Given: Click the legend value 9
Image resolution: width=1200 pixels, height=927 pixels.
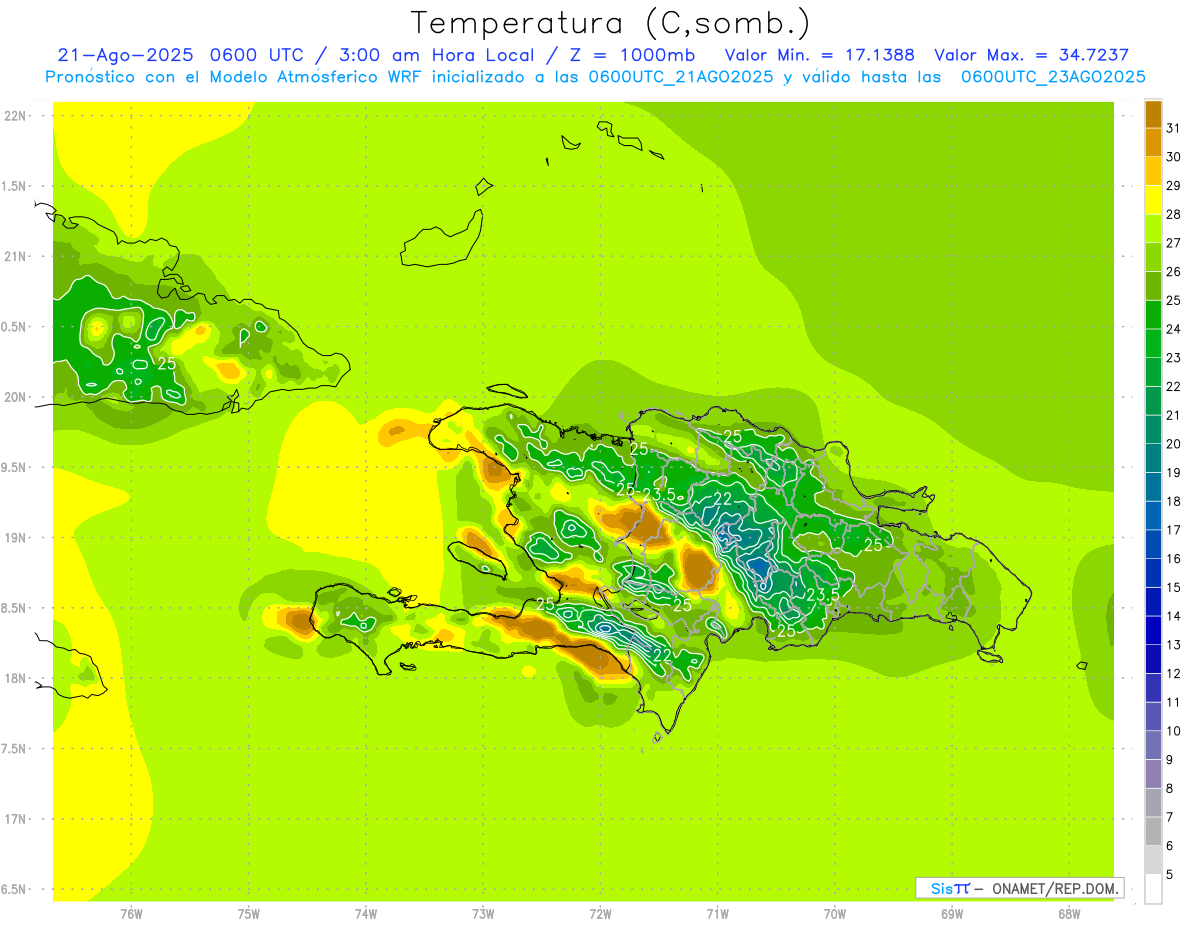Looking at the screenshot, I should [x=1170, y=760].
